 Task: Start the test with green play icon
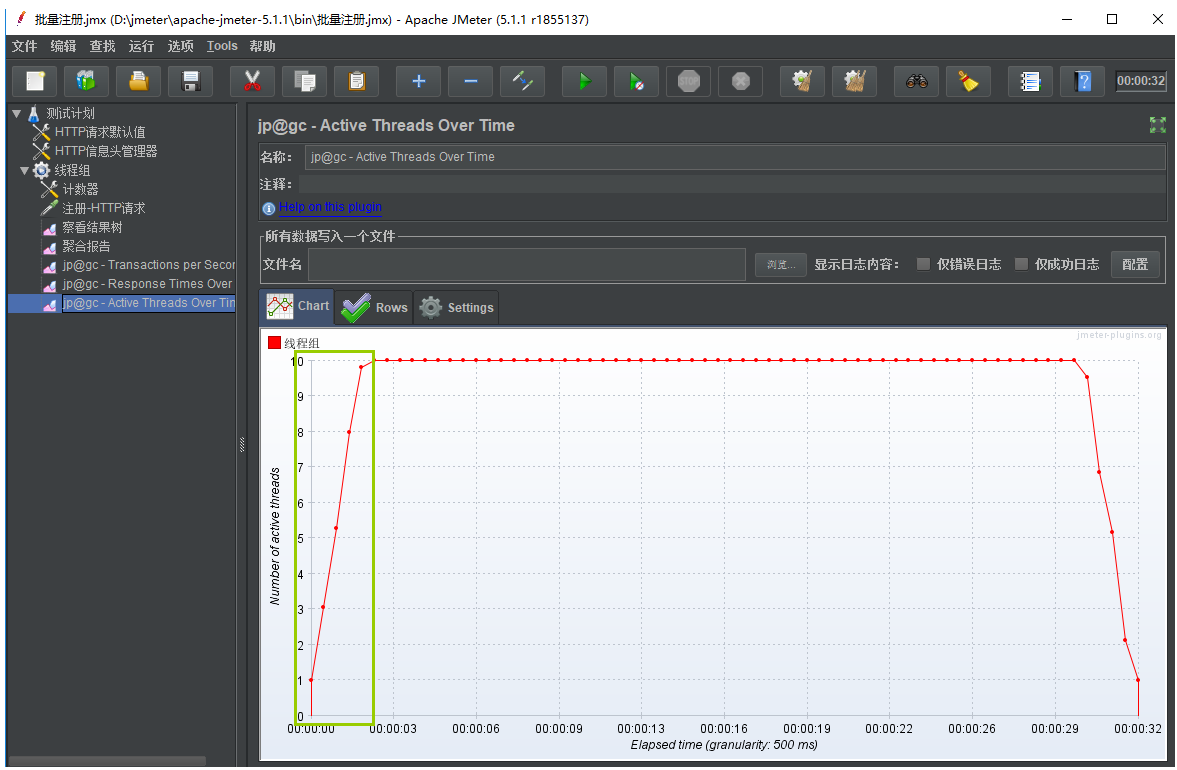point(585,81)
